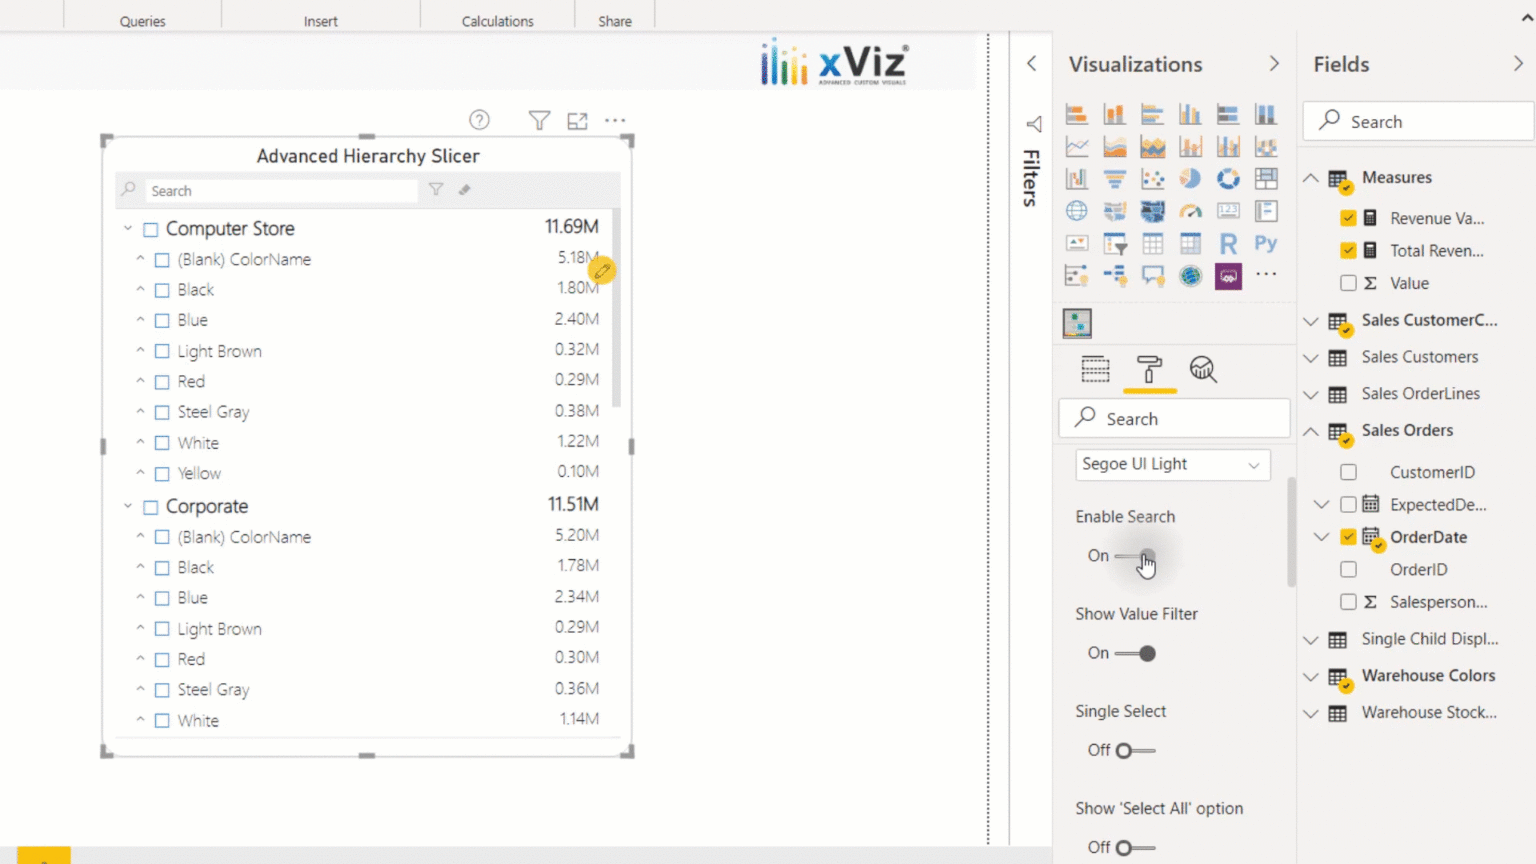Select the Gauge visualization icon
The image size is (1536, 864).
click(1190, 210)
